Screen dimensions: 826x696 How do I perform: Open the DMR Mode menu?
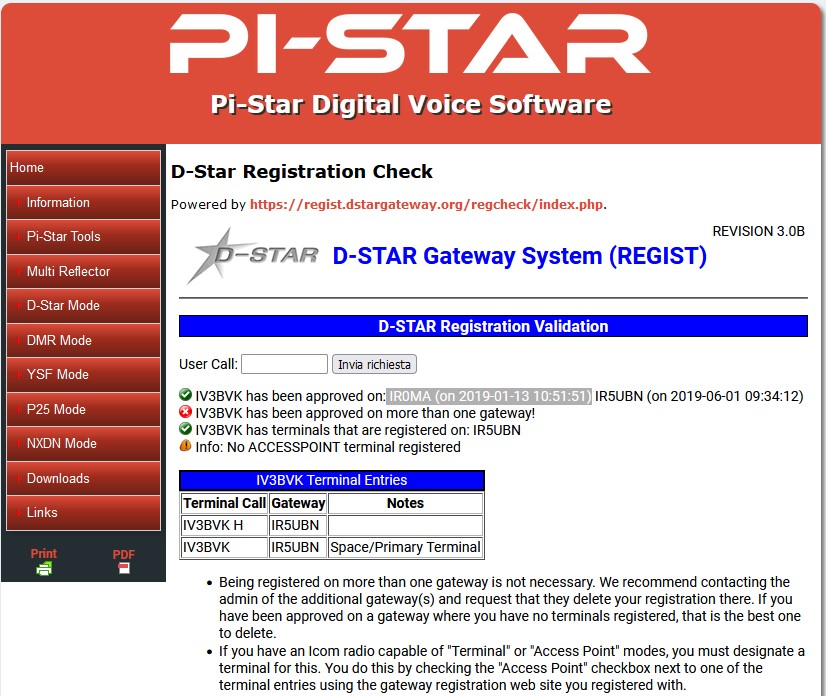[83, 340]
